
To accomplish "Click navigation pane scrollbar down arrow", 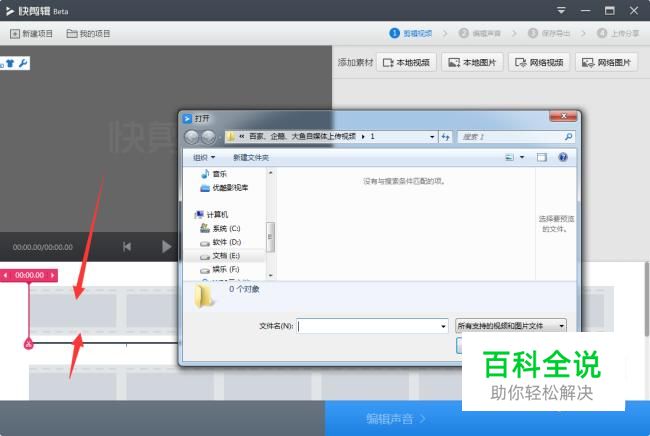I will (270, 275).
